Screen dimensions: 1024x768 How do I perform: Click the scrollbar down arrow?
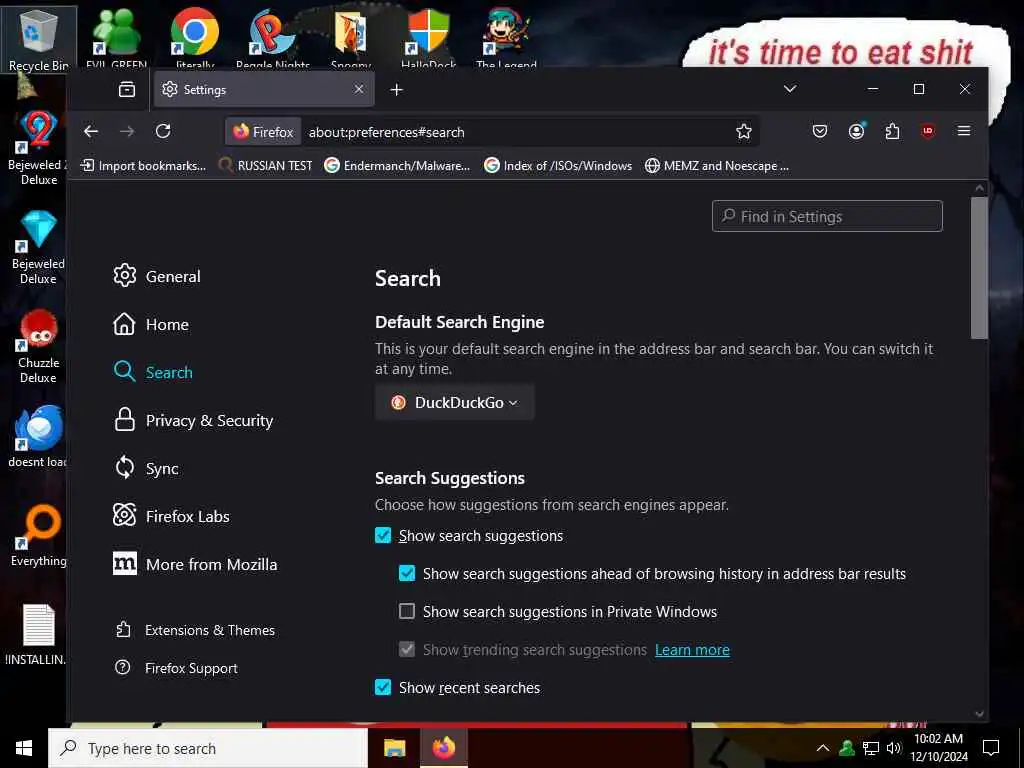(x=979, y=713)
